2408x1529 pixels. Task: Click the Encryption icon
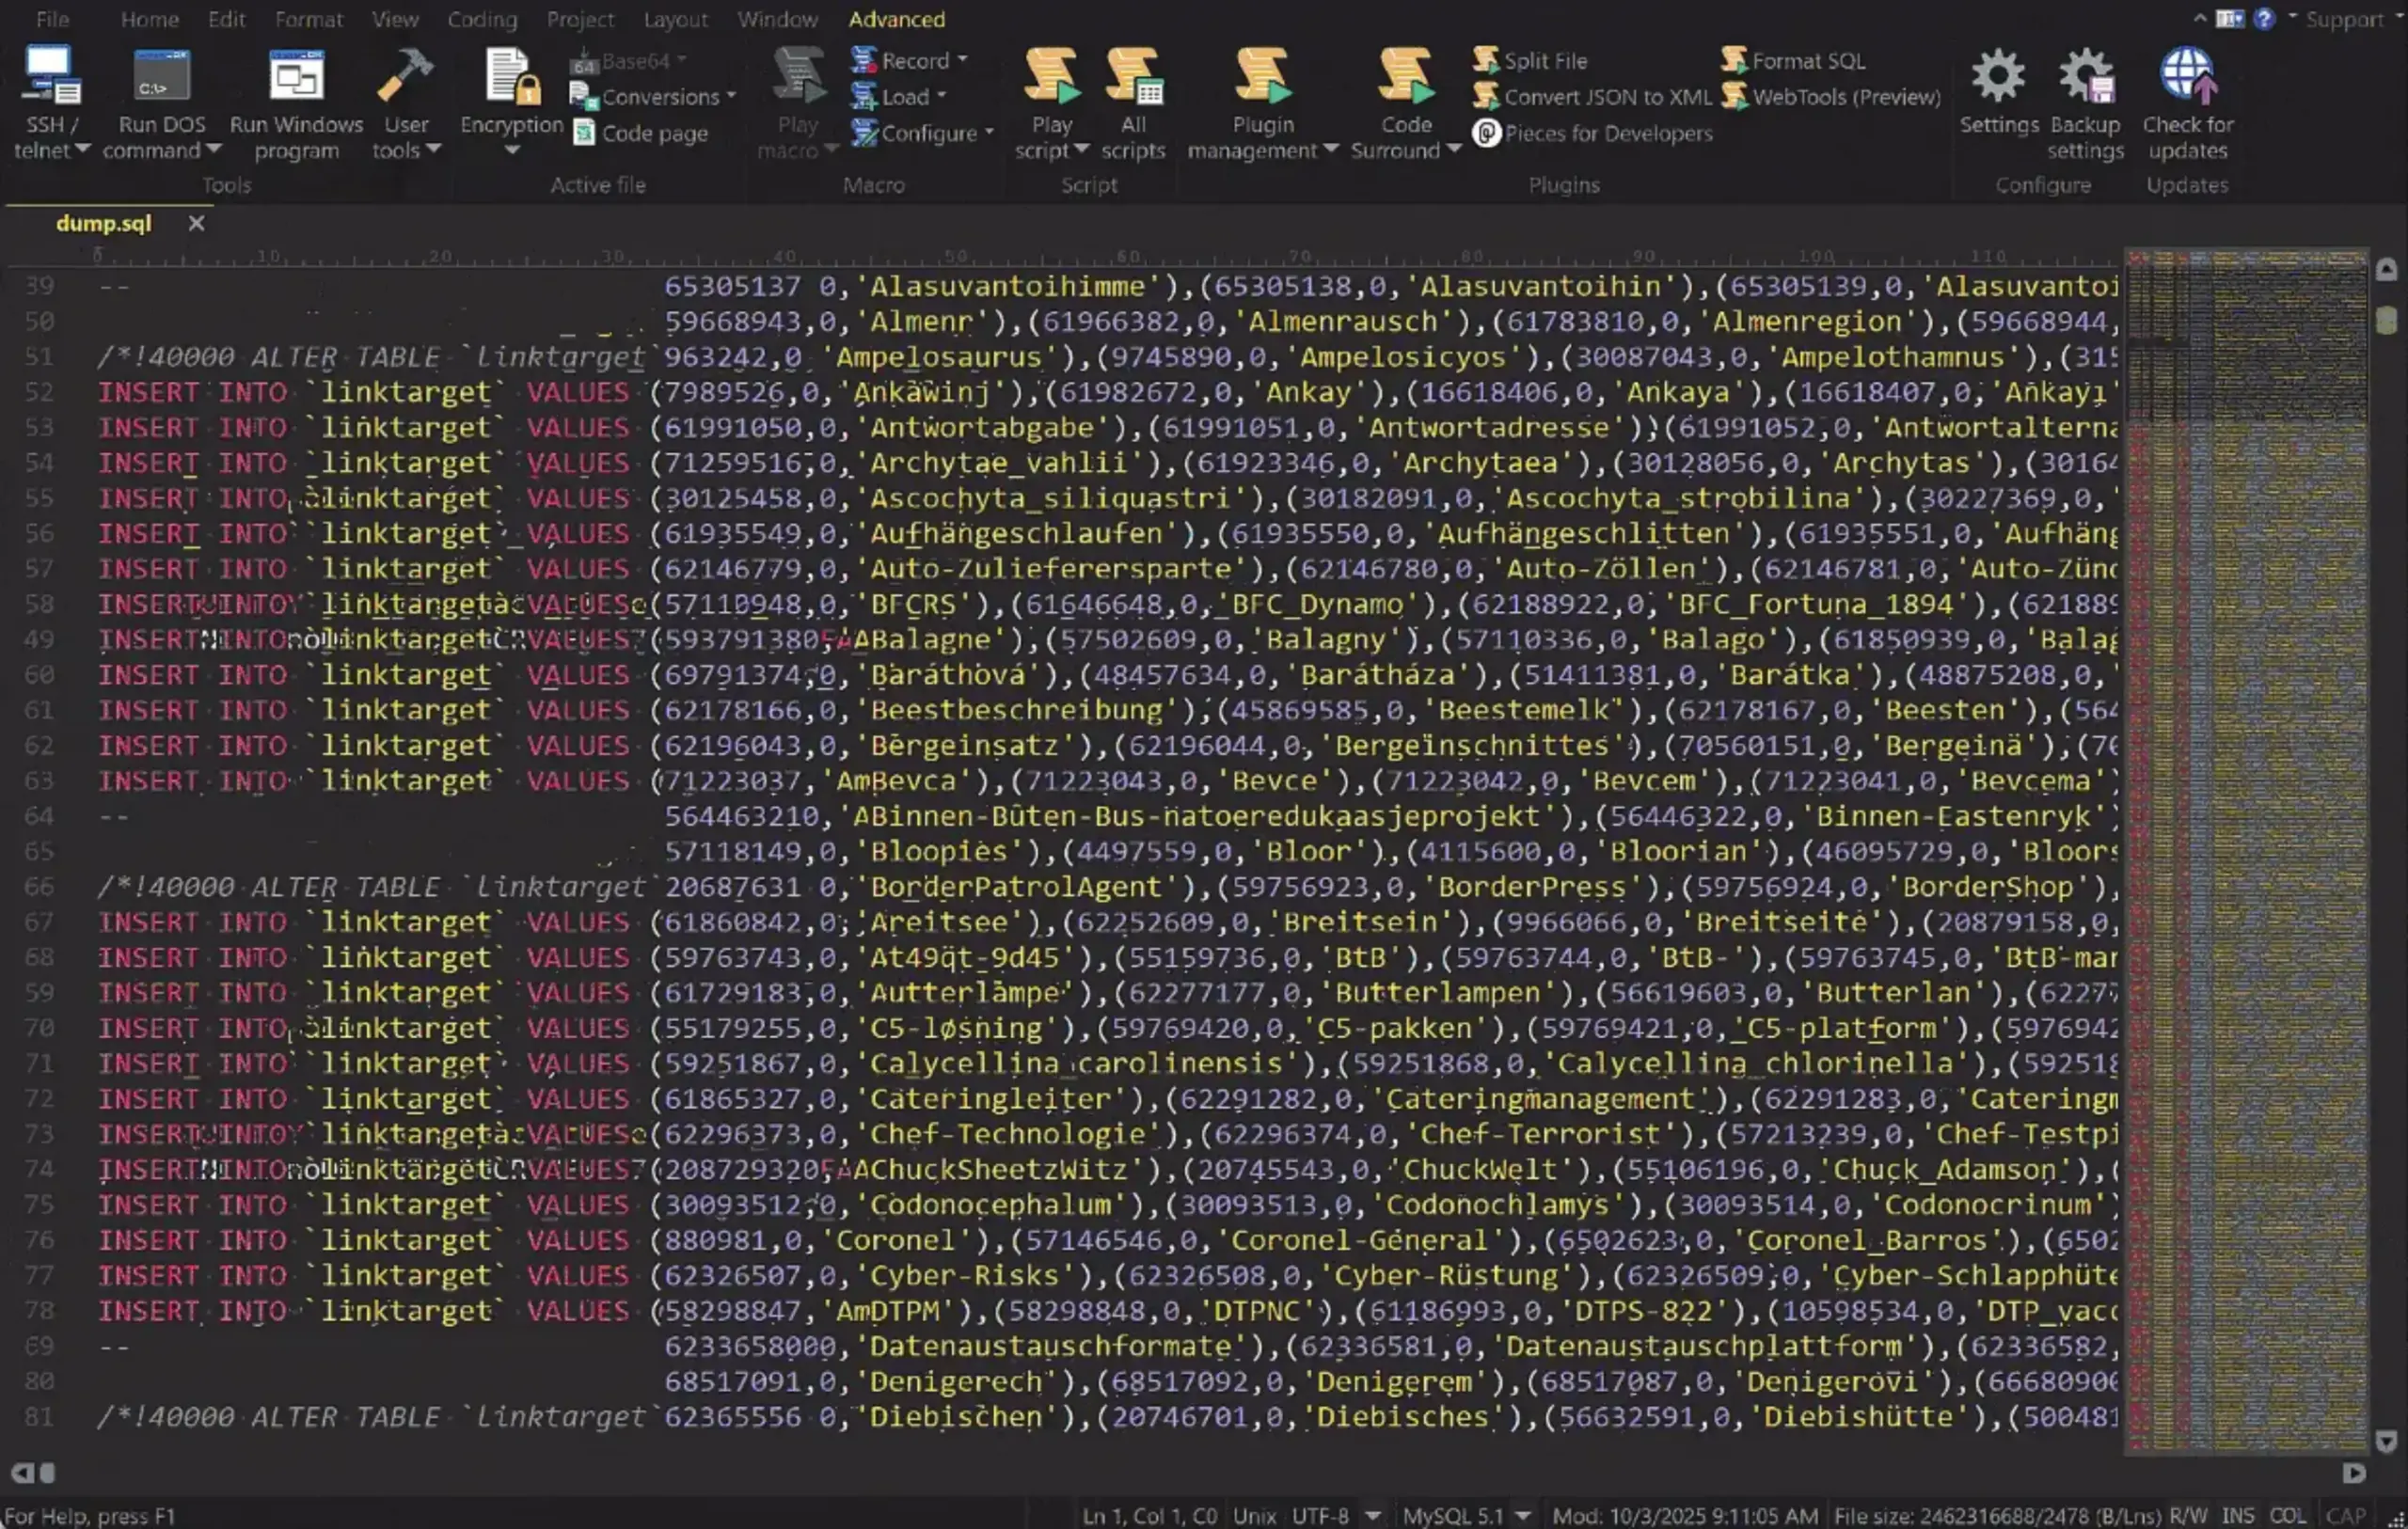click(511, 76)
